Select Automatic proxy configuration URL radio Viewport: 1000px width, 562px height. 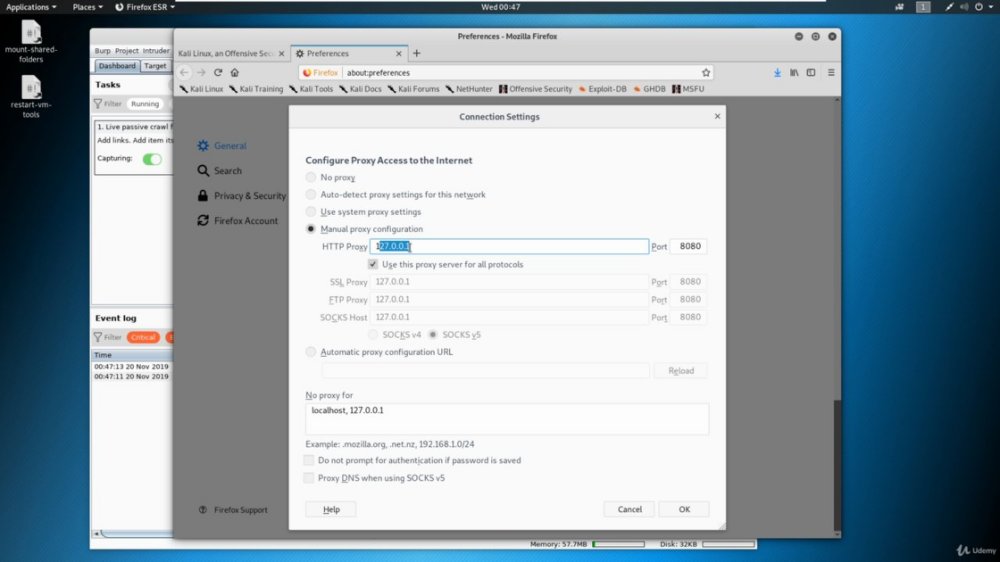(311, 351)
